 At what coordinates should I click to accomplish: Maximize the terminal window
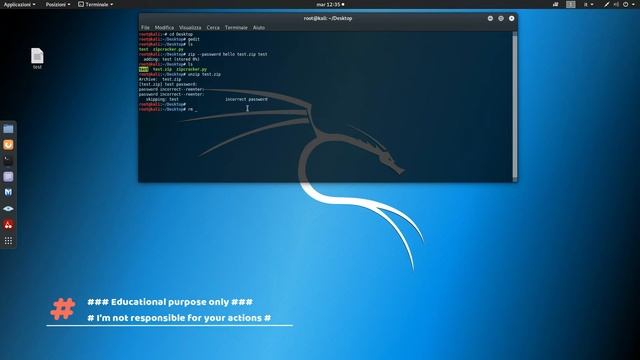(501, 18)
